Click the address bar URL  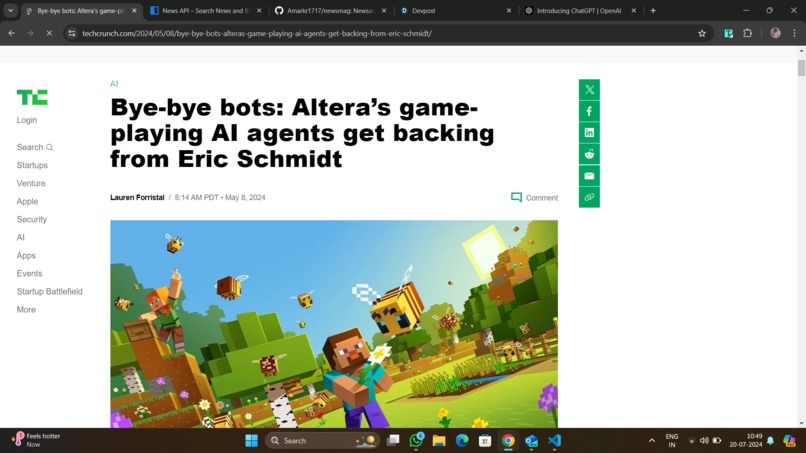257,33
